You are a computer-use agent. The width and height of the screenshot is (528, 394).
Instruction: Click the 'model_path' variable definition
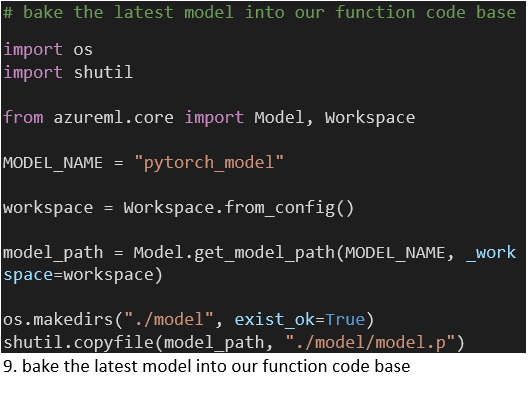tap(53, 253)
